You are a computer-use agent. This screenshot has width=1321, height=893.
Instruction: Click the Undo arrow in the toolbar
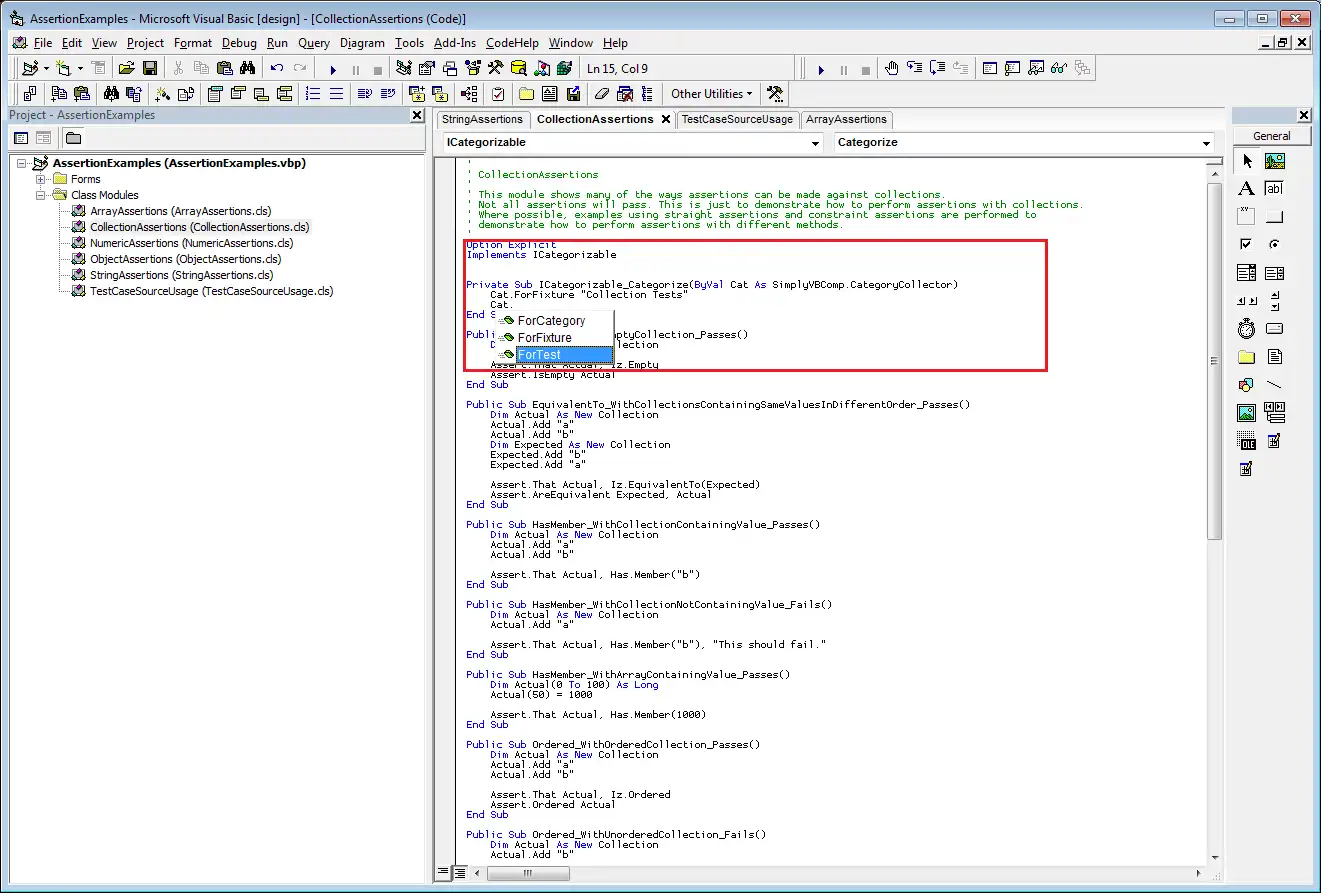pos(277,69)
